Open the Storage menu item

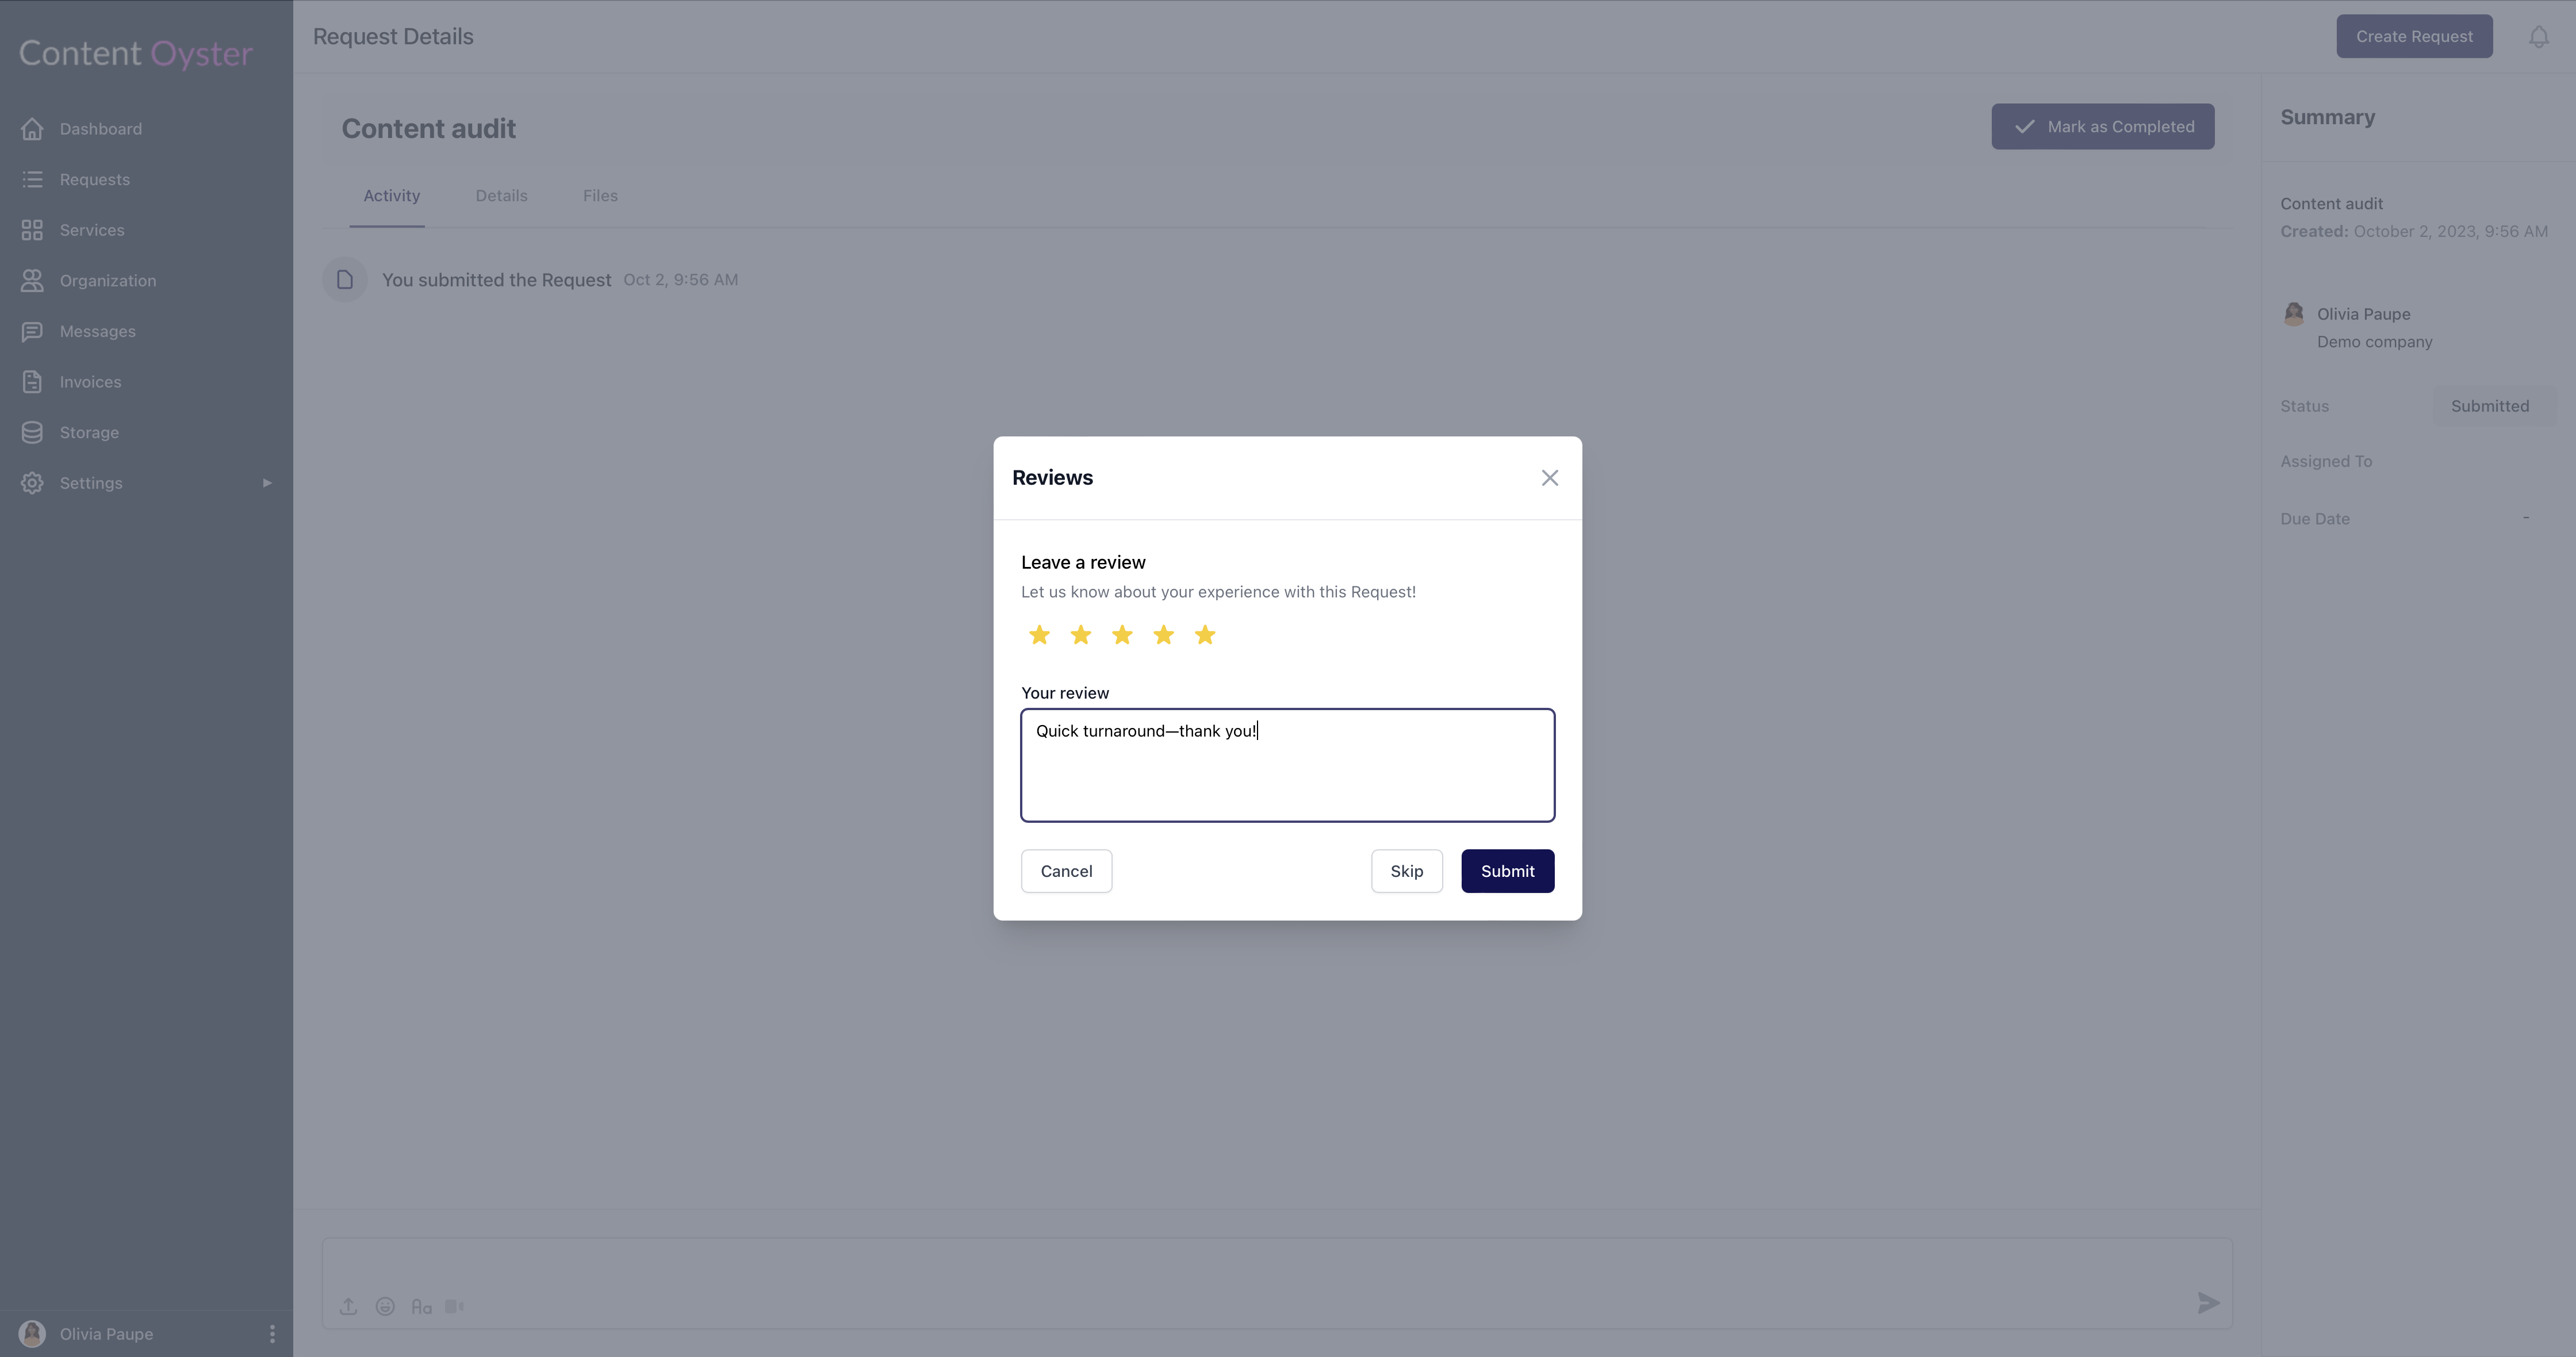click(89, 432)
